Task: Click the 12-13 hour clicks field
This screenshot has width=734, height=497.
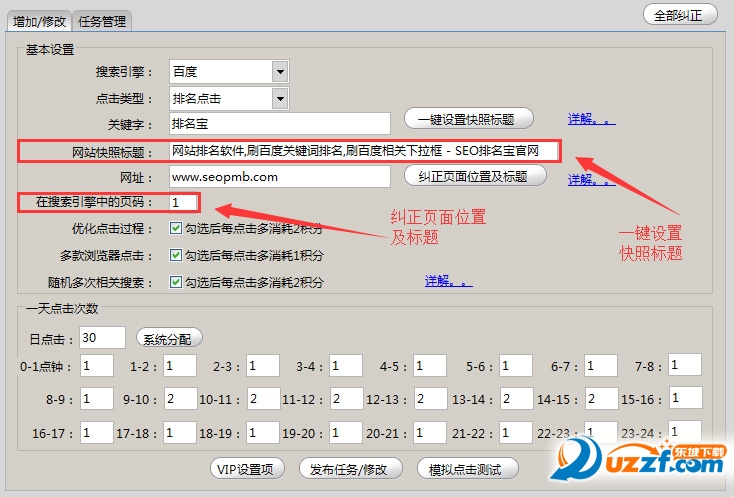Action: pos(430,399)
